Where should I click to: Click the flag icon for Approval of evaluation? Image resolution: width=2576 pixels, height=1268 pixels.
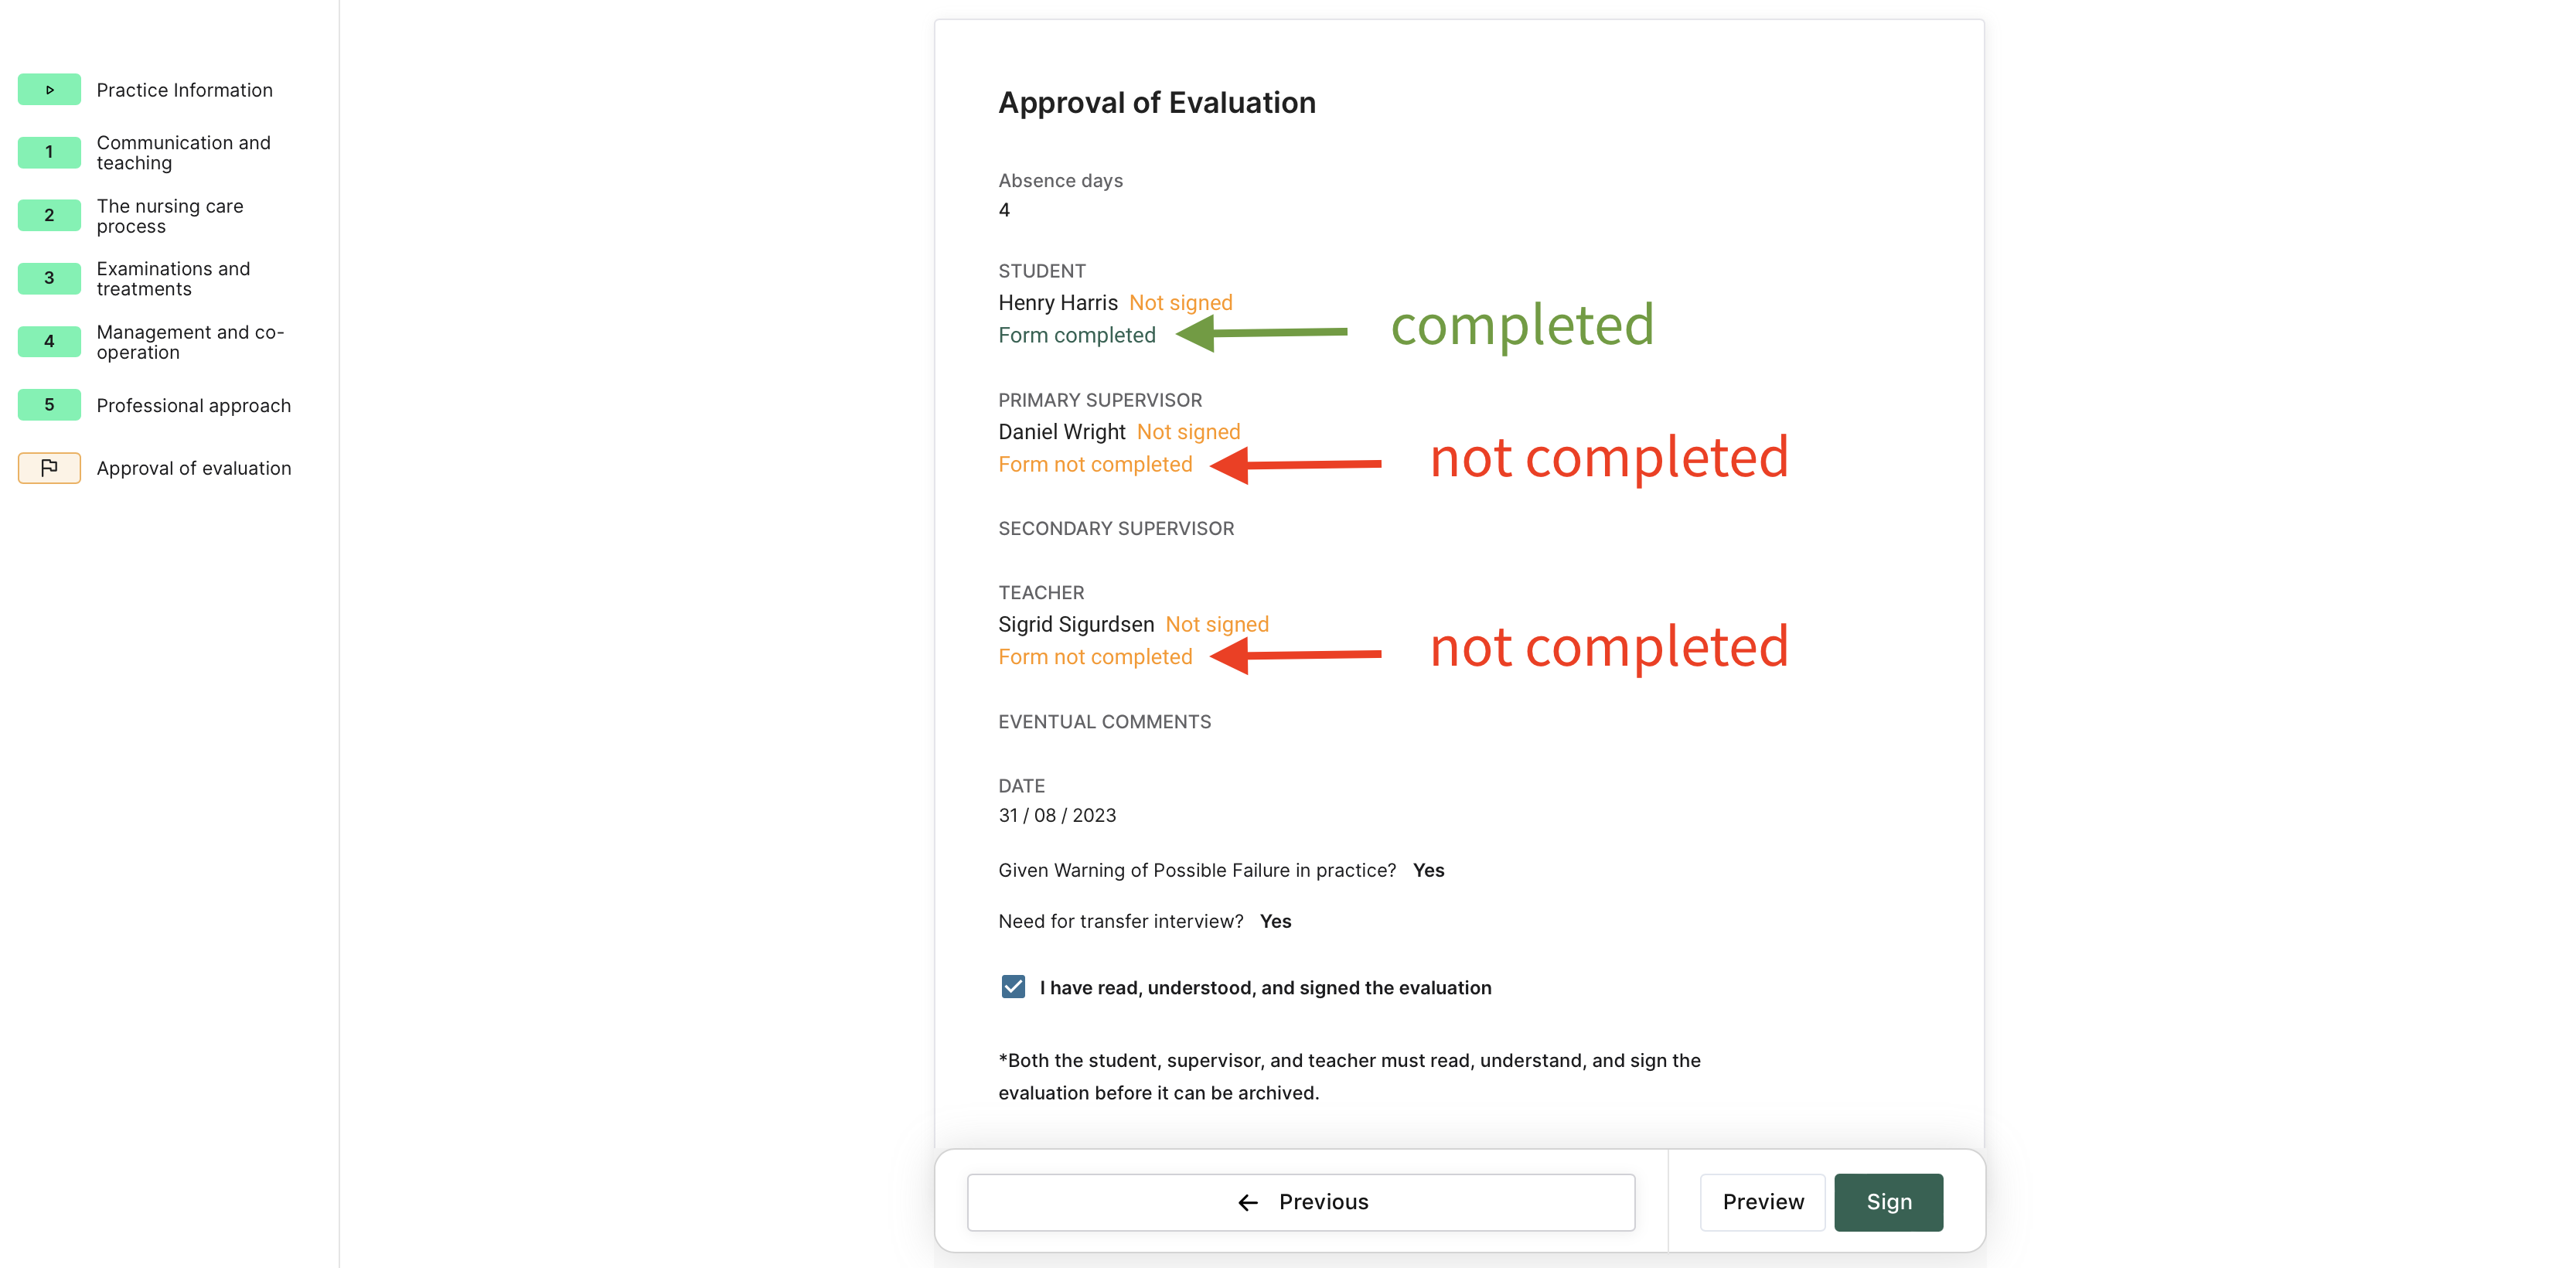(49, 468)
